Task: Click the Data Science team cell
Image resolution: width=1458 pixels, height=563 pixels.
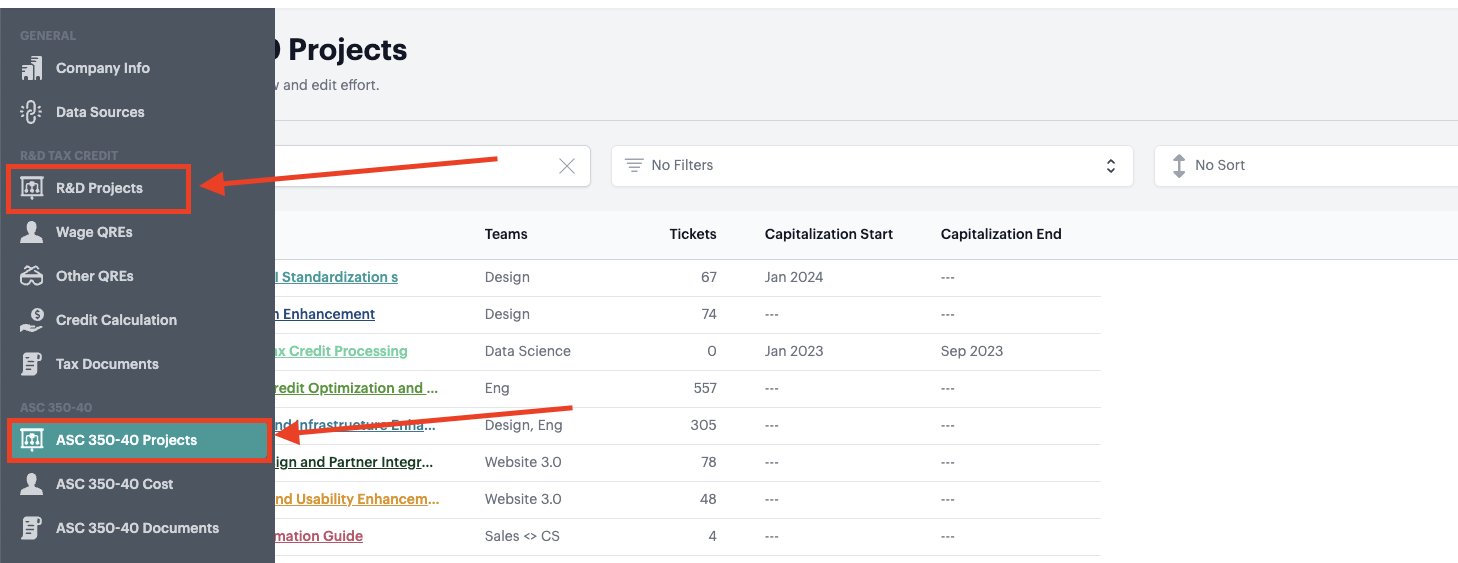Action: click(x=528, y=351)
